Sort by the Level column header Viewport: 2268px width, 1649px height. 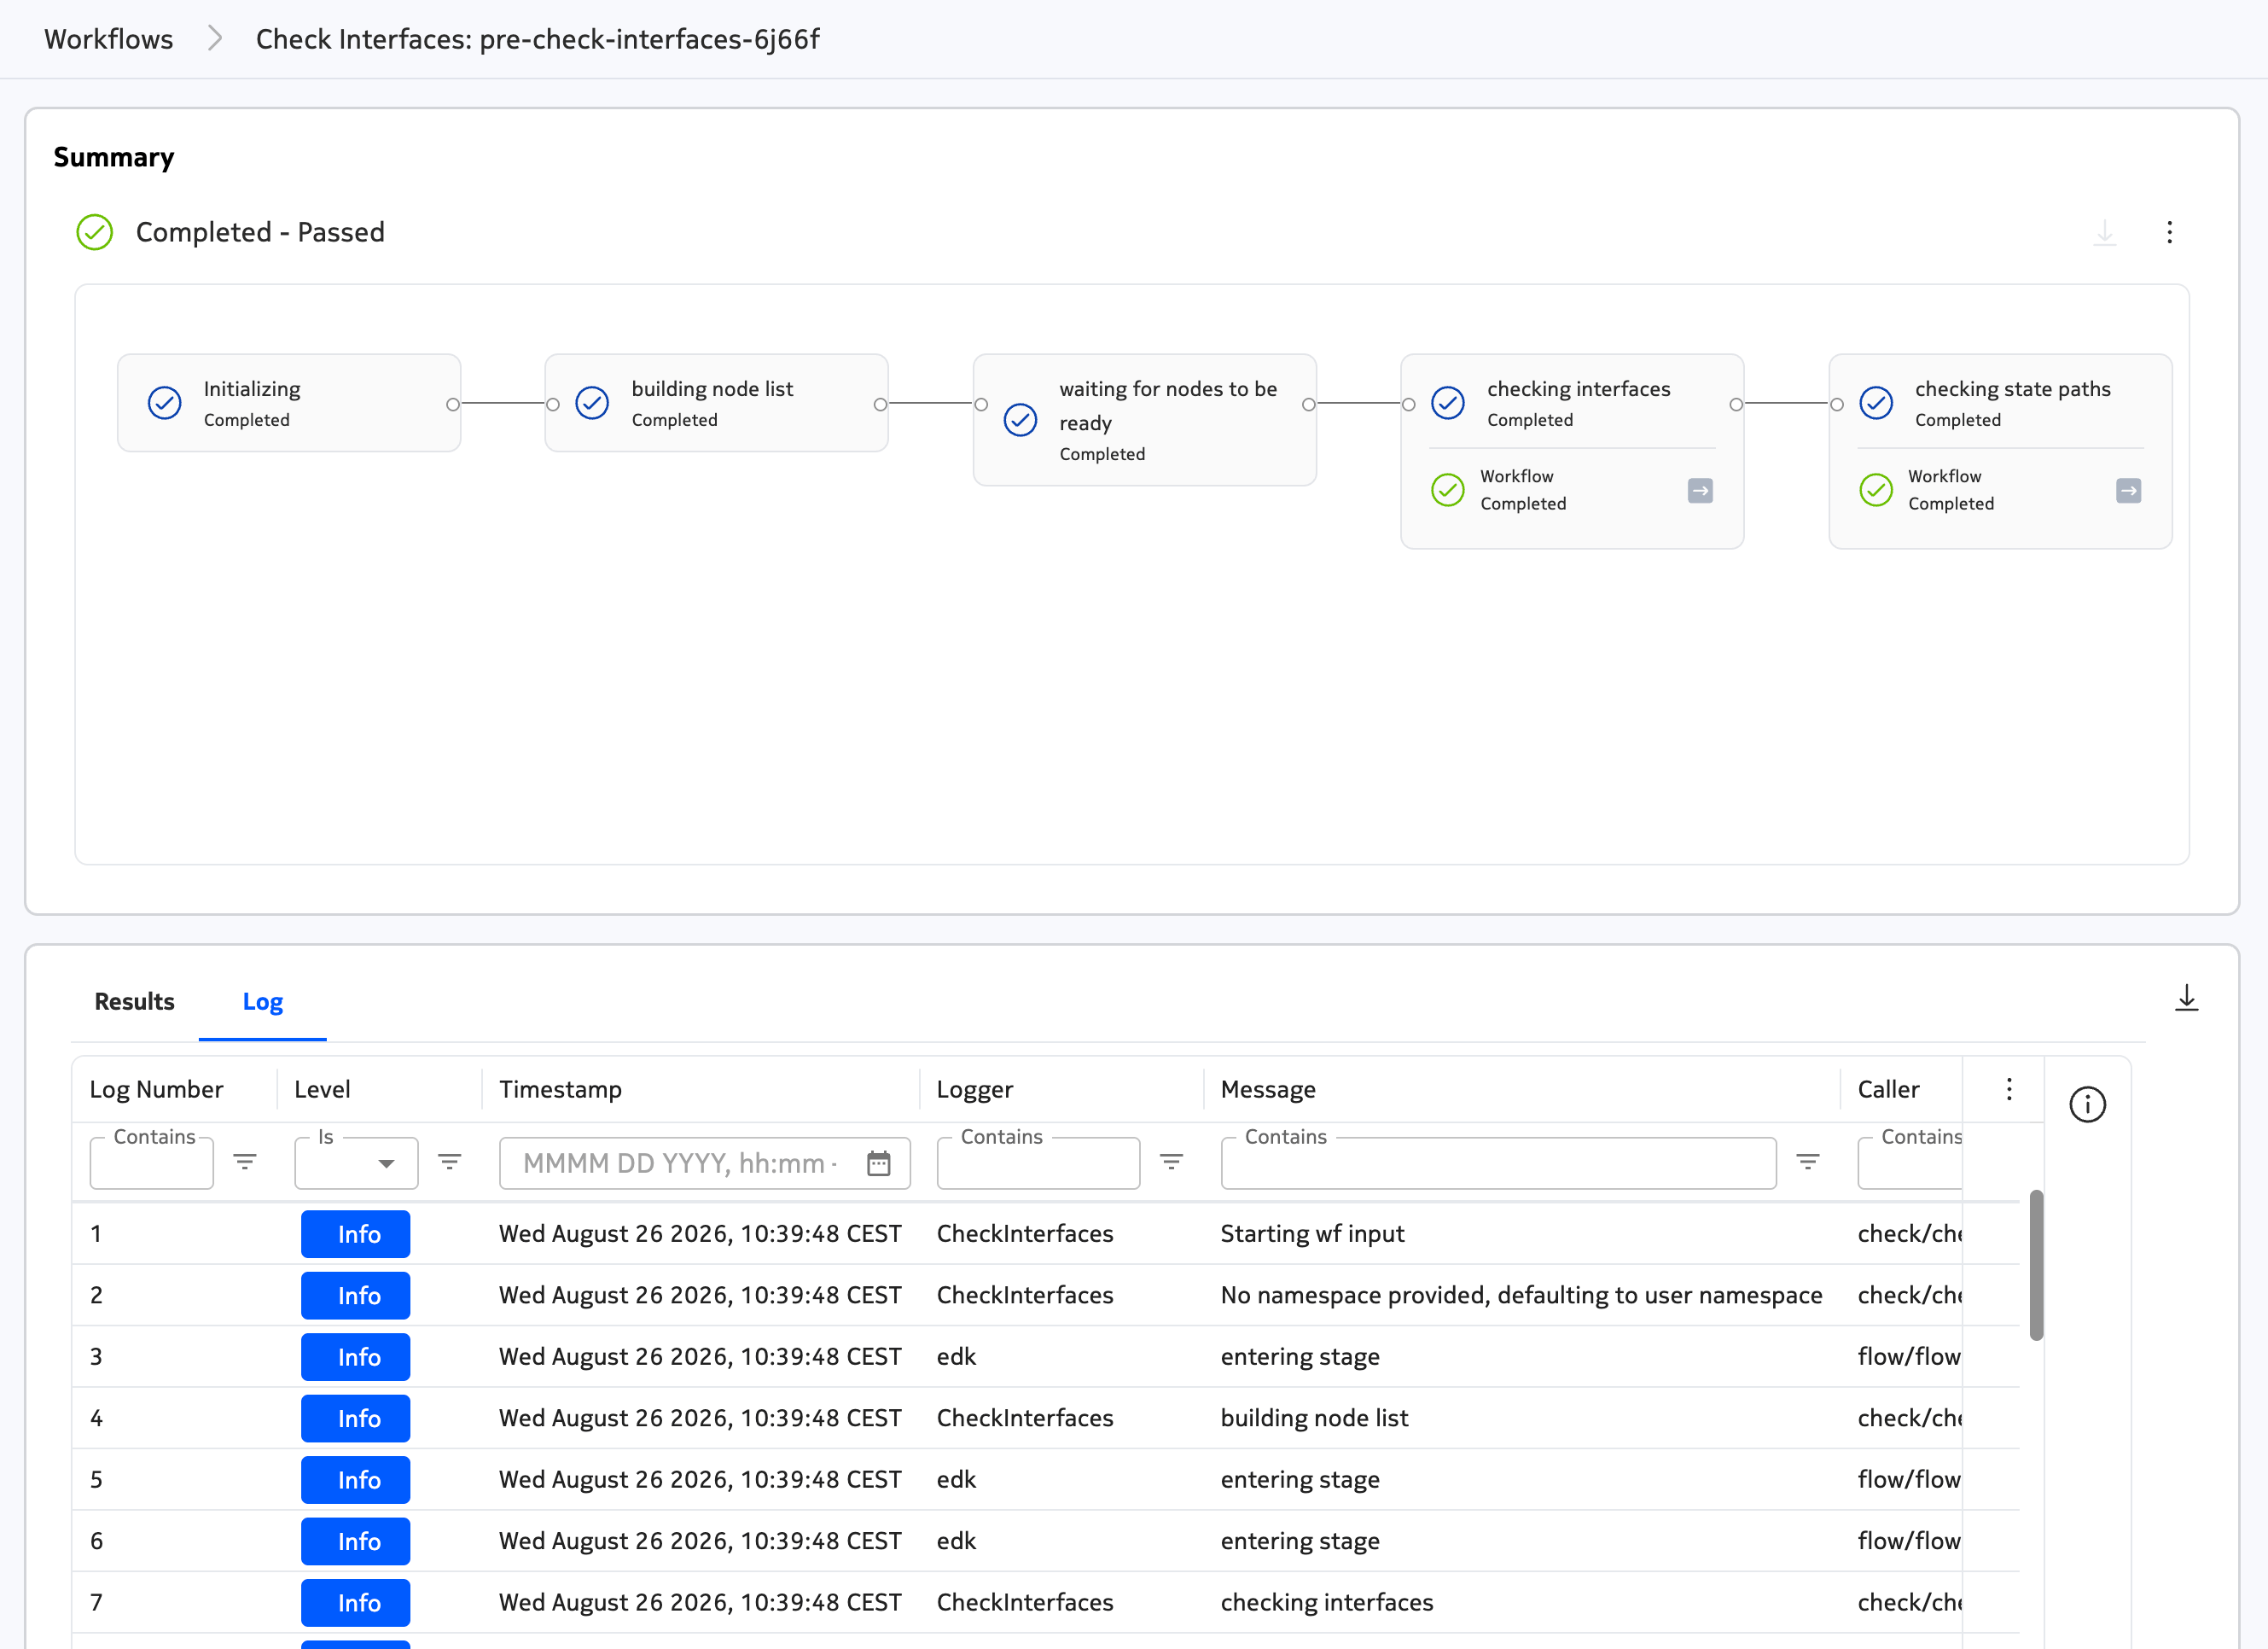(322, 1089)
